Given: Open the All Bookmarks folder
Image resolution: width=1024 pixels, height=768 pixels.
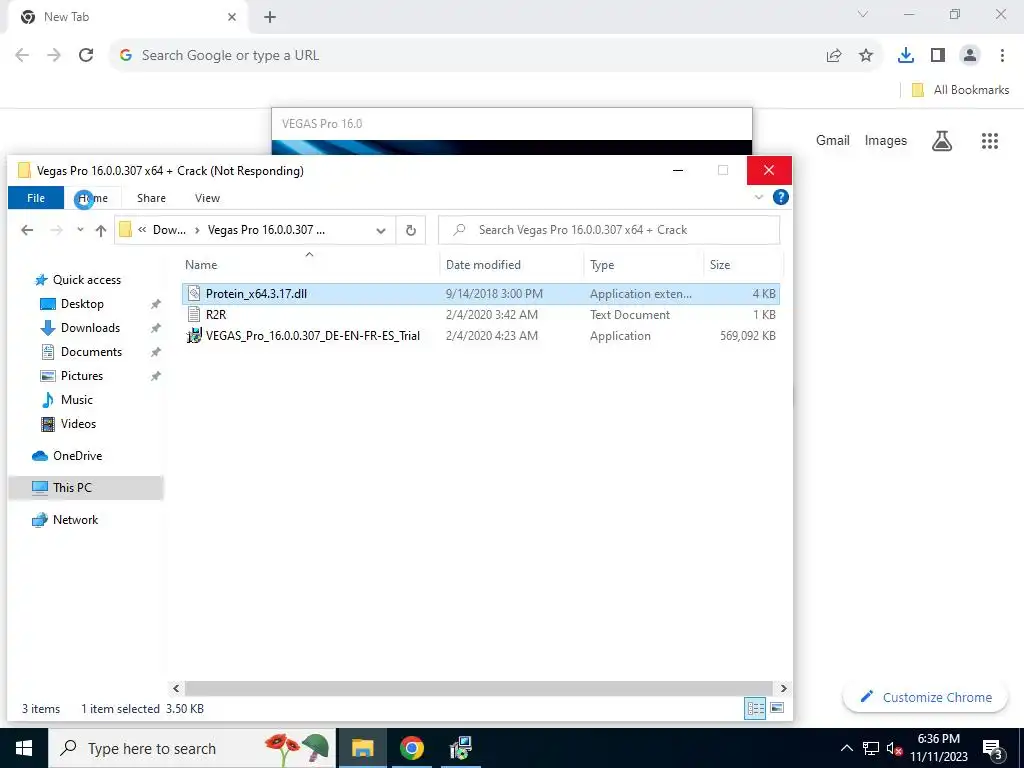Looking at the screenshot, I should 960,90.
